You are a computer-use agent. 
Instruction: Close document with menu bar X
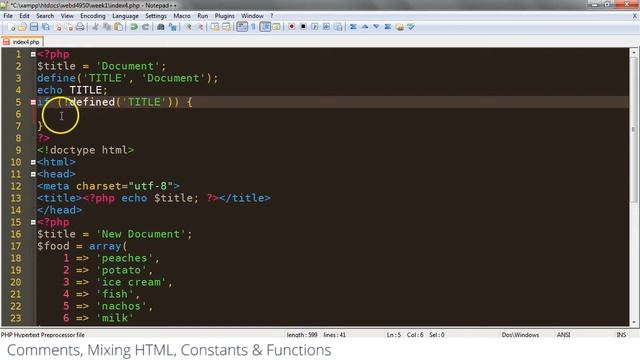click(x=635, y=16)
